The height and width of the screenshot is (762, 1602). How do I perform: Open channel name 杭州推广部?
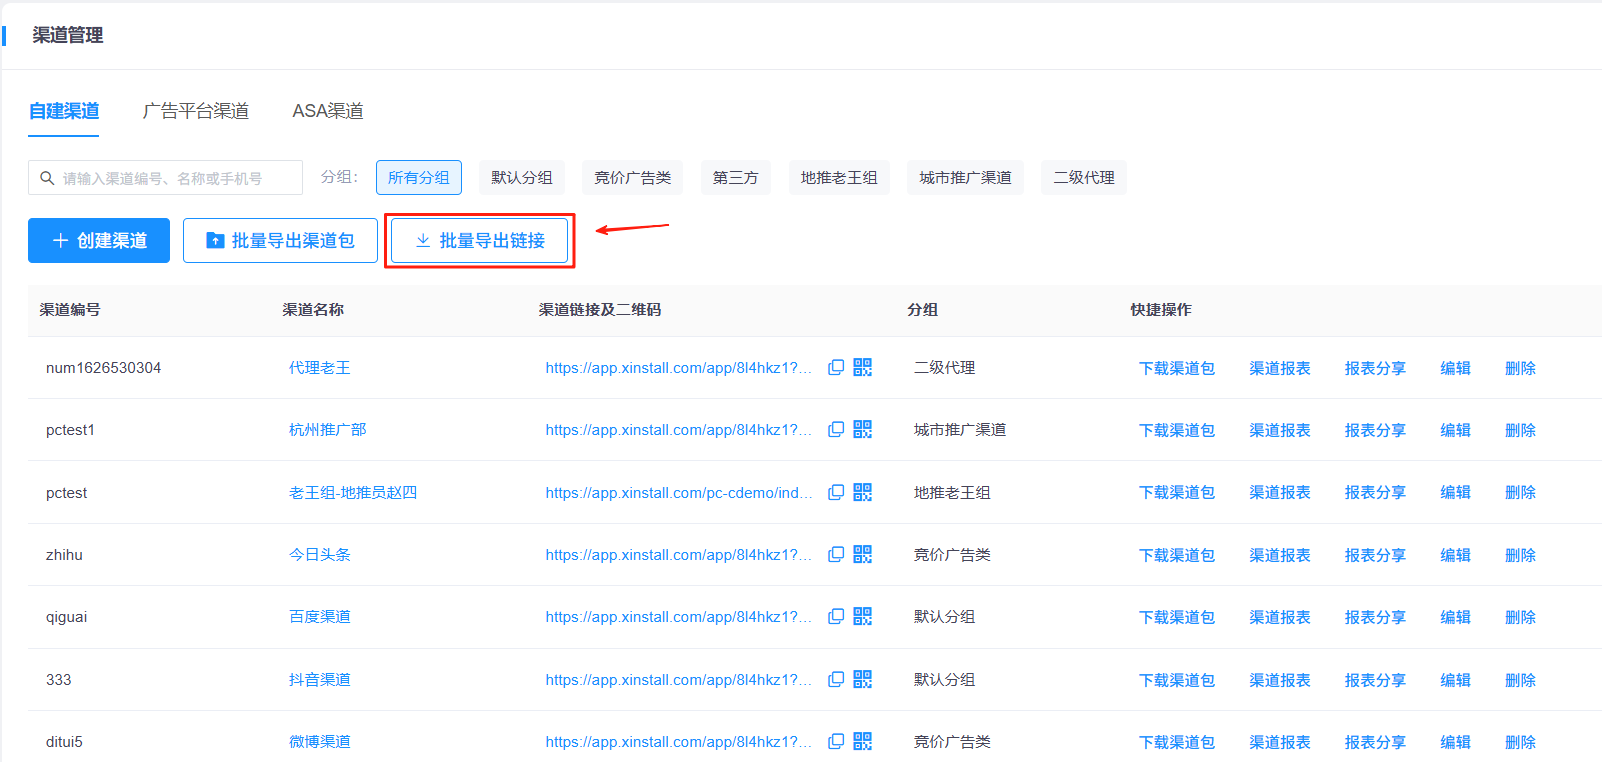[328, 429]
